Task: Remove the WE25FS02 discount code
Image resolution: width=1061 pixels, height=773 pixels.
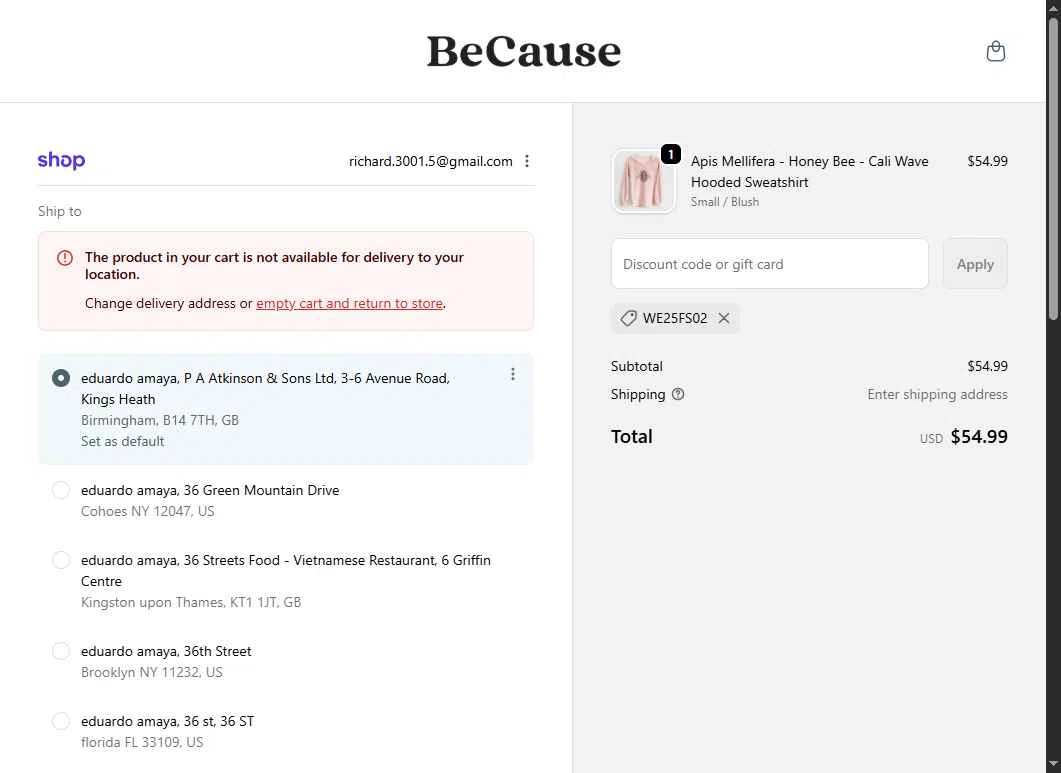Action: (x=724, y=318)
